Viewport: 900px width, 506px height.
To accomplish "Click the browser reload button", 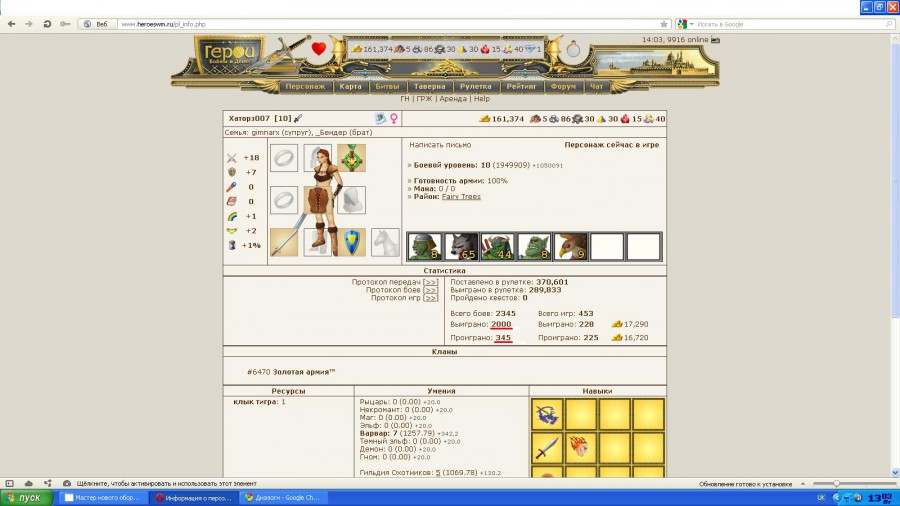I will point(47,24).
